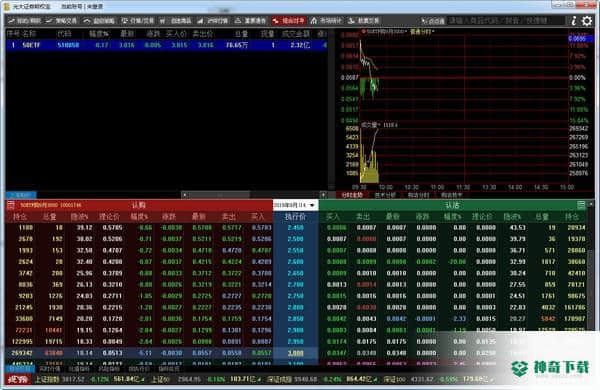
Task: Open the settings gear icon
Action: tap(587, 21)
